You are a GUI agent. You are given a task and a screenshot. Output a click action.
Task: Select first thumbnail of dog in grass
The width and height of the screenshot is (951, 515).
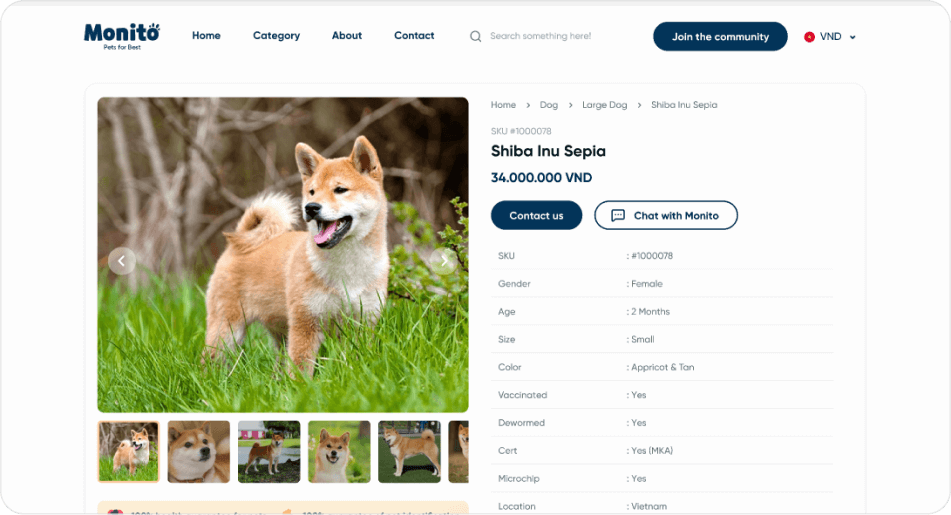coord(129,452)
